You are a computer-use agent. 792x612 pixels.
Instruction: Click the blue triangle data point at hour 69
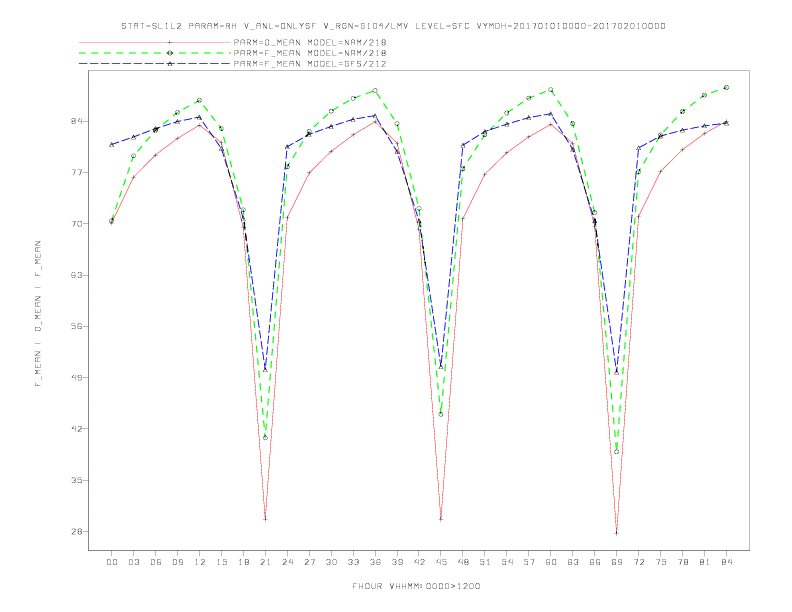click(616, 372)
